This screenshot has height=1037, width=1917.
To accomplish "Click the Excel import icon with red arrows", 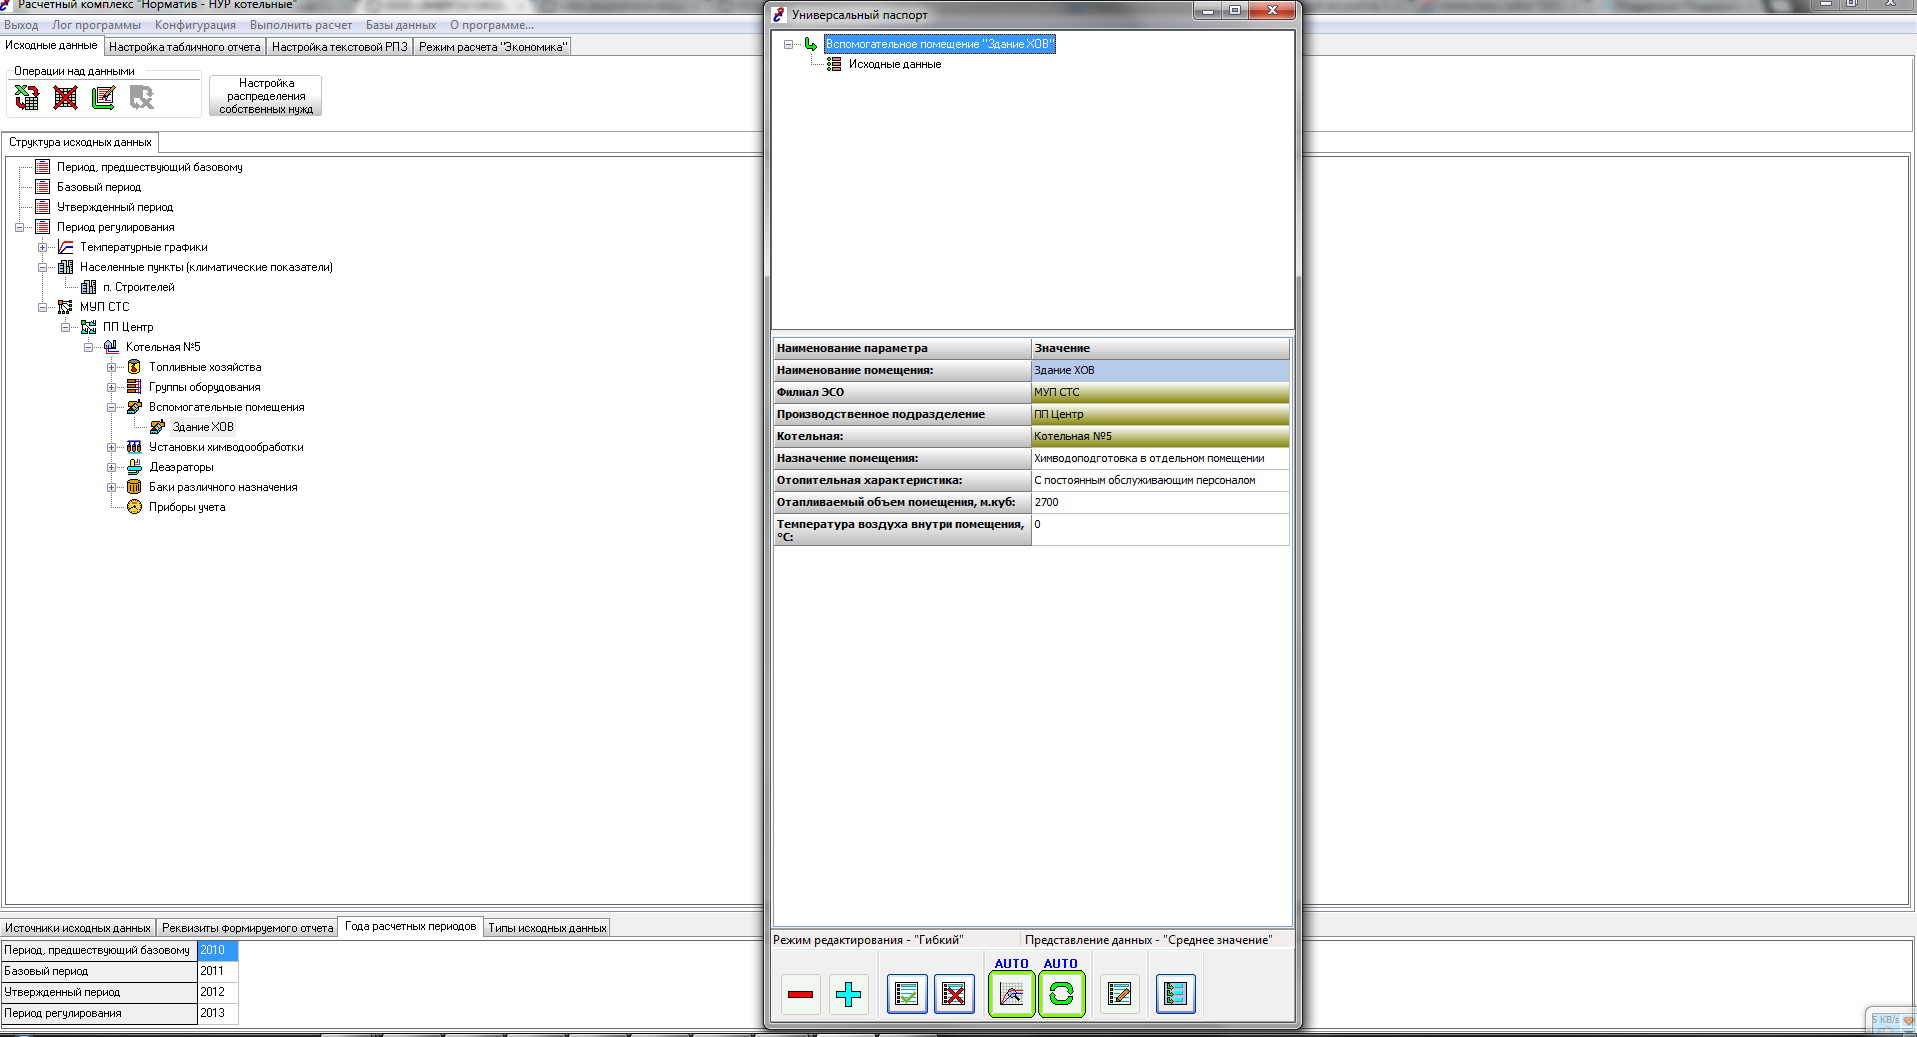I will (27, 97).
